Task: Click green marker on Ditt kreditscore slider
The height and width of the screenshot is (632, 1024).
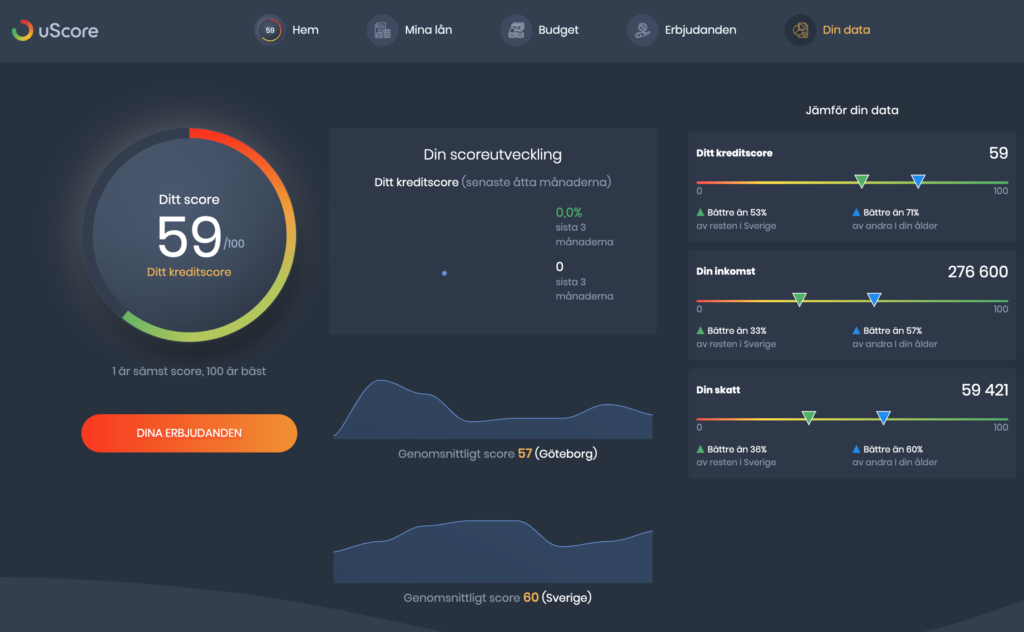Action: coord(861,181)
